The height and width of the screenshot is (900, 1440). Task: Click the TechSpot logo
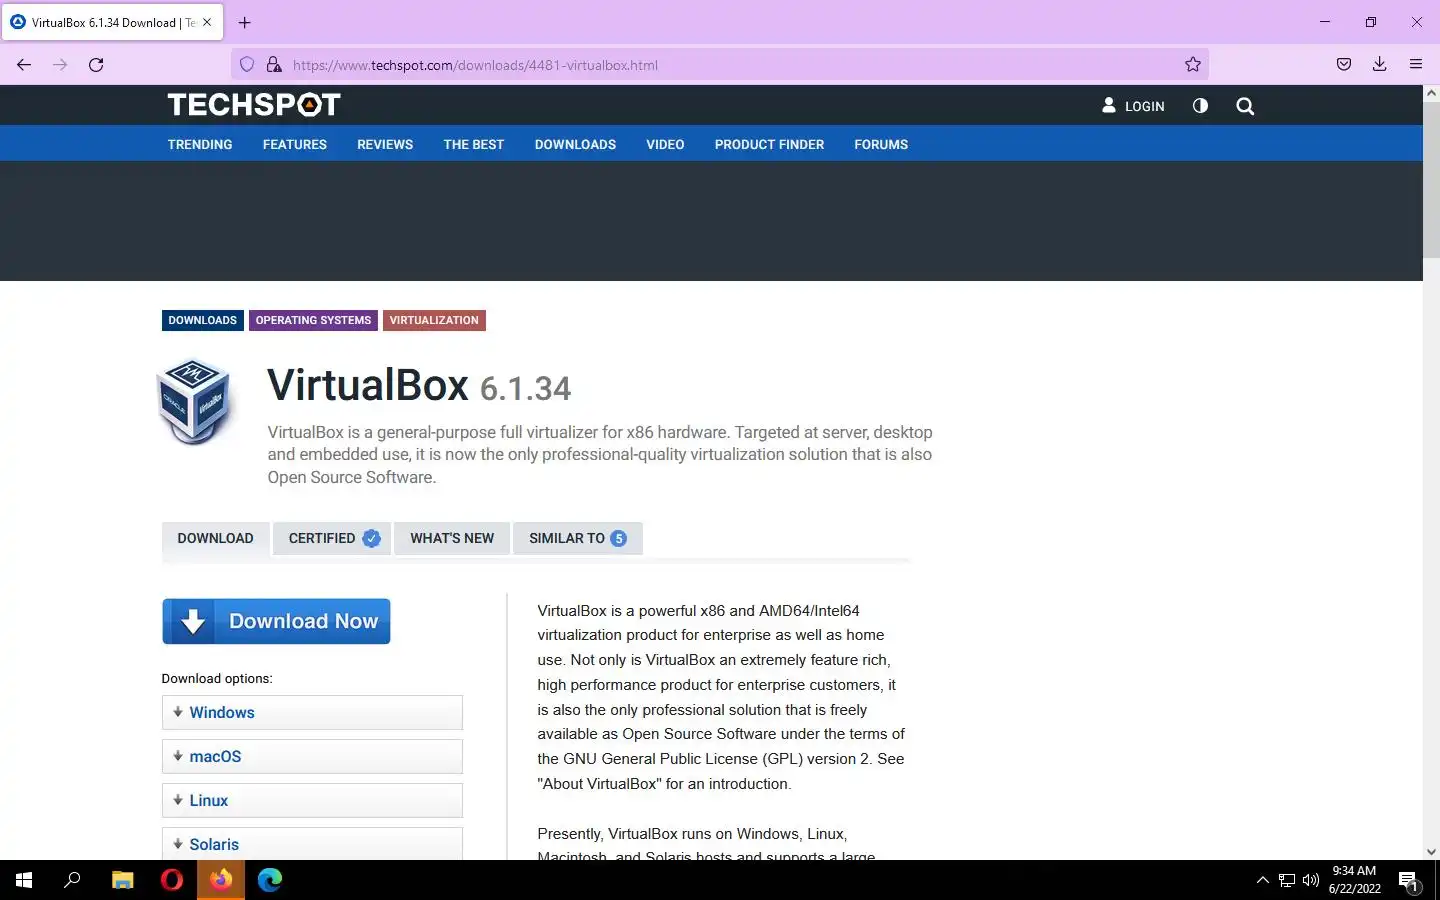[254, 105]
